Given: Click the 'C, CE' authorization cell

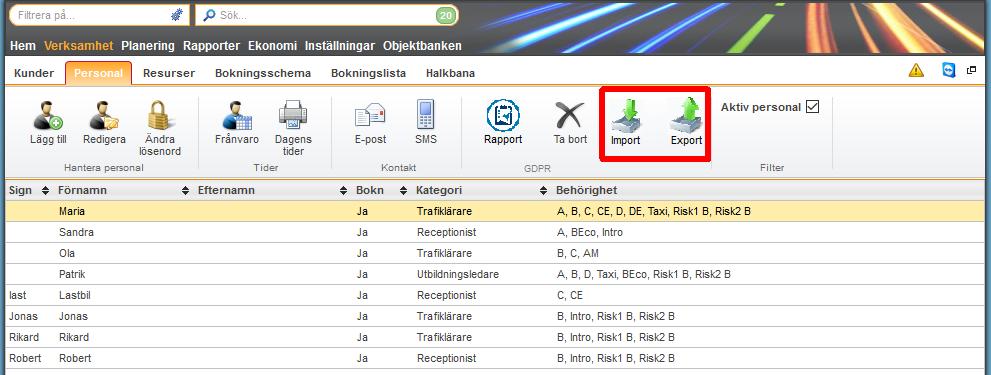Looking at the screenshot, I should pos(569,295).
